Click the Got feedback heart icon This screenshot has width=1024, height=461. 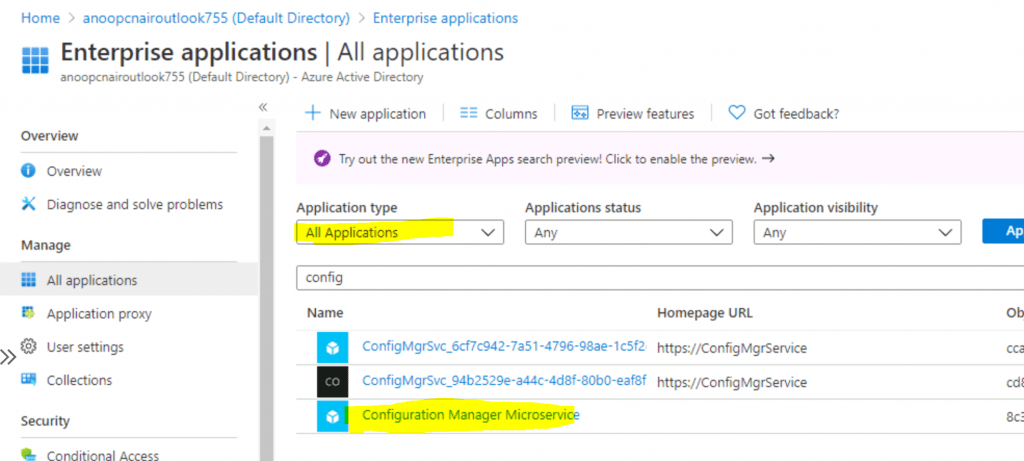(737, 113)
